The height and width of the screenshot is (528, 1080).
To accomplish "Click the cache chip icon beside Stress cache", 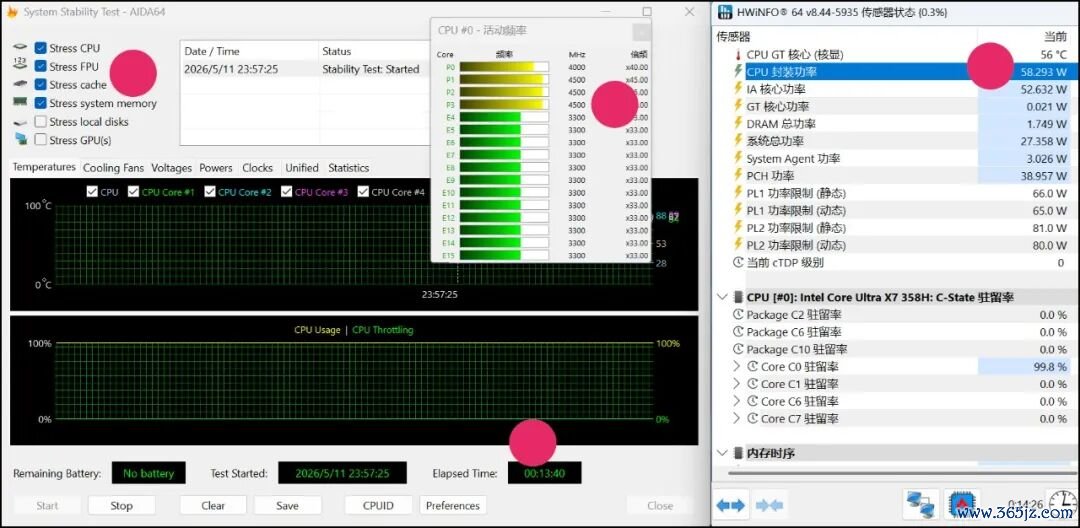I will tap(21, 84).
